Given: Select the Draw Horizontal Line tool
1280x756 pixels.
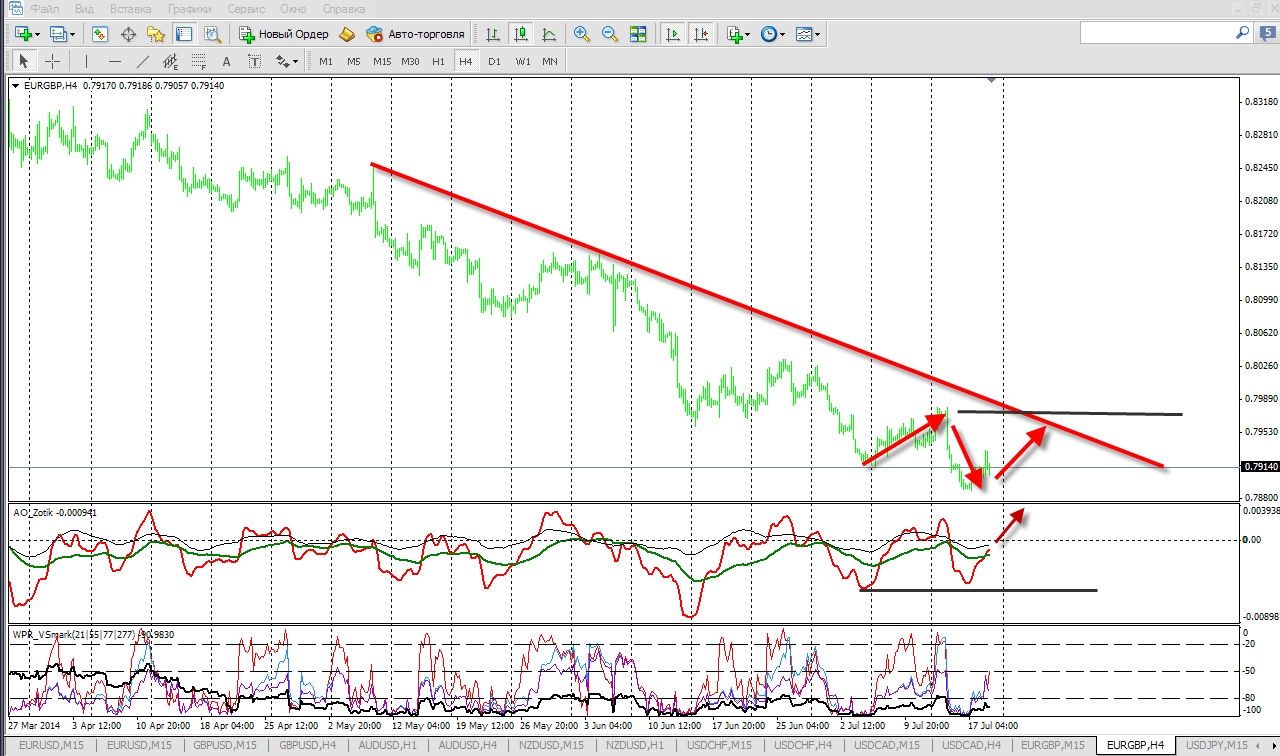Looking at the screenshot, I should [115, 61].
